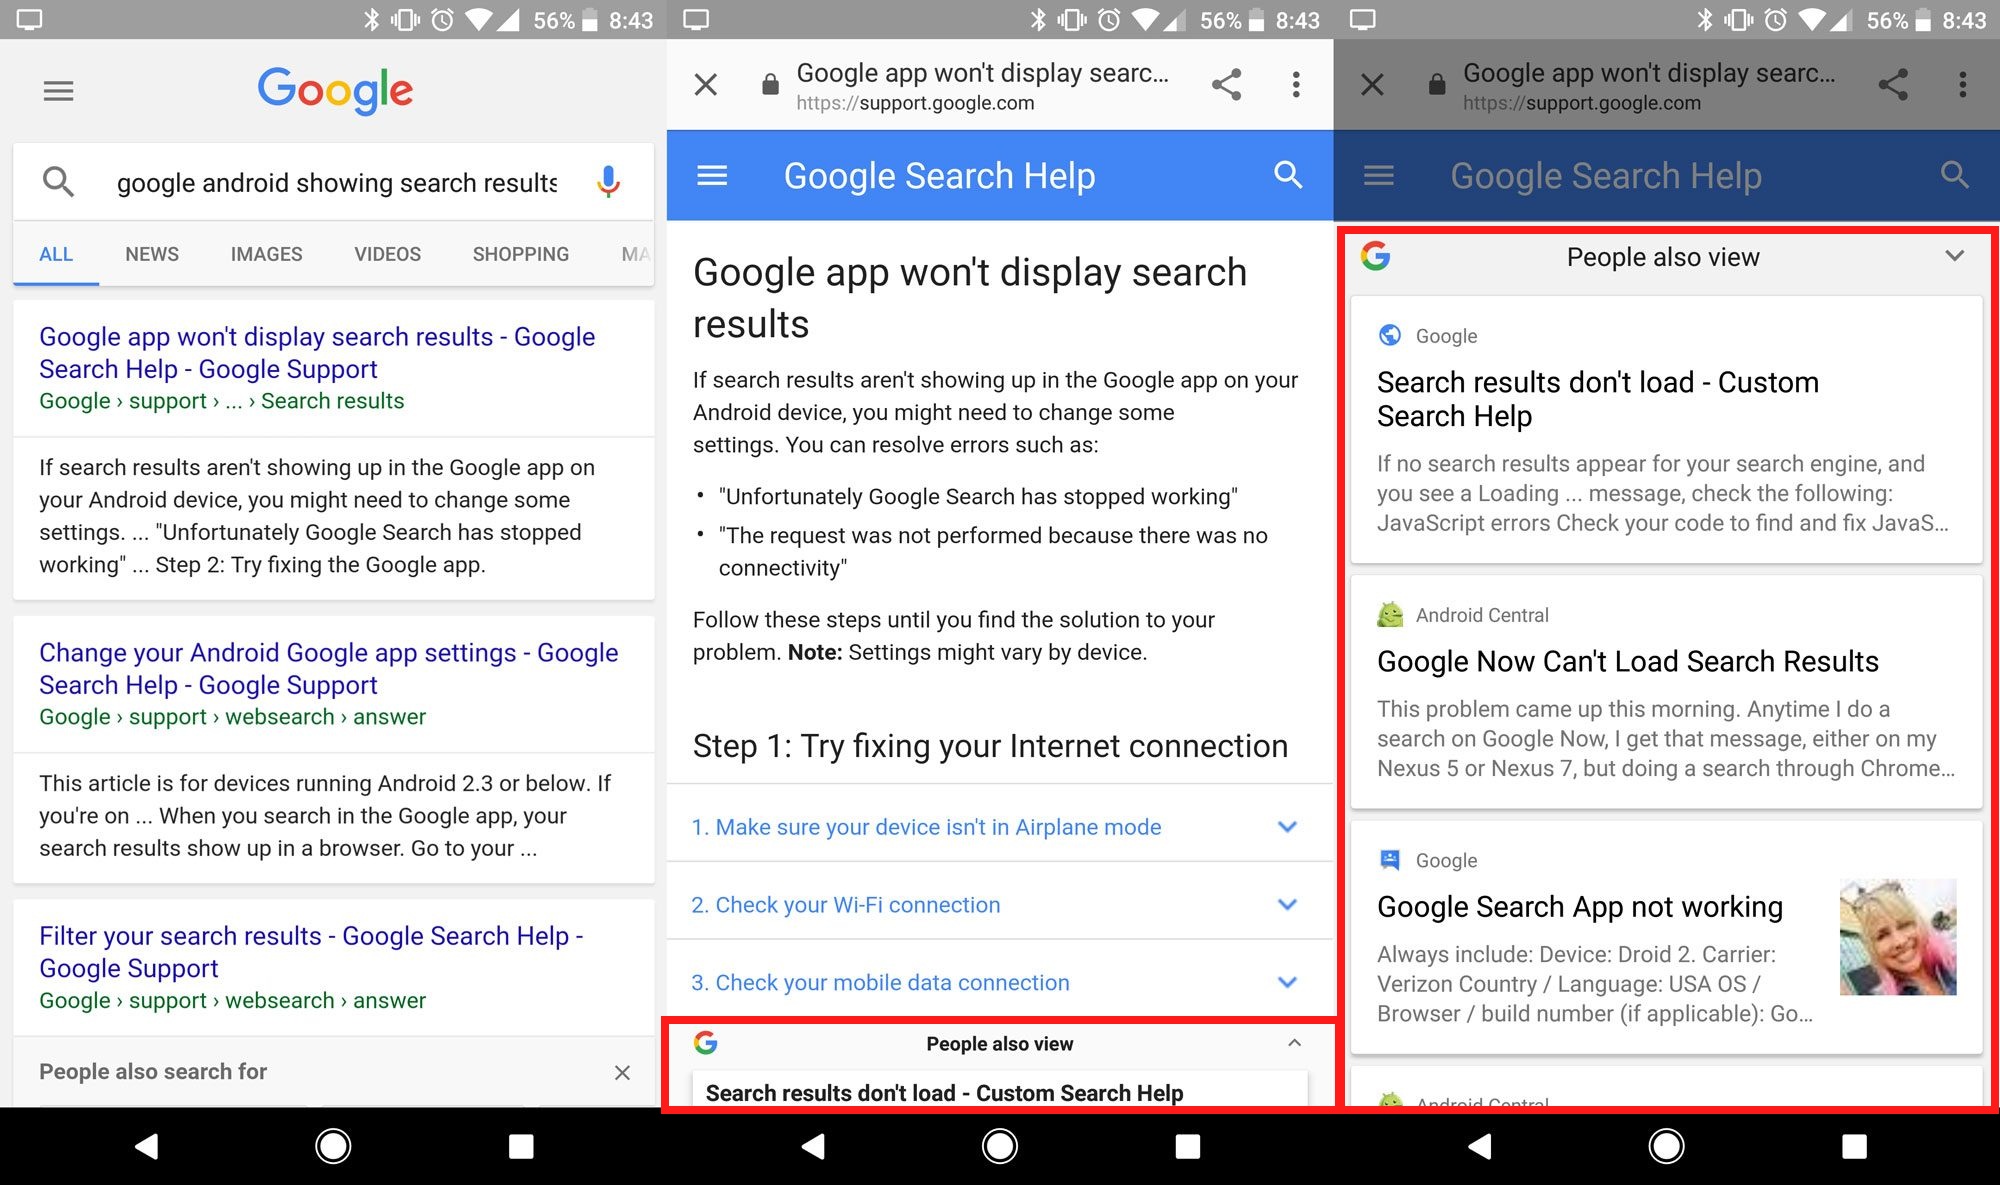
Task: Close the browser tab in the middle screen
Action: 706,85
